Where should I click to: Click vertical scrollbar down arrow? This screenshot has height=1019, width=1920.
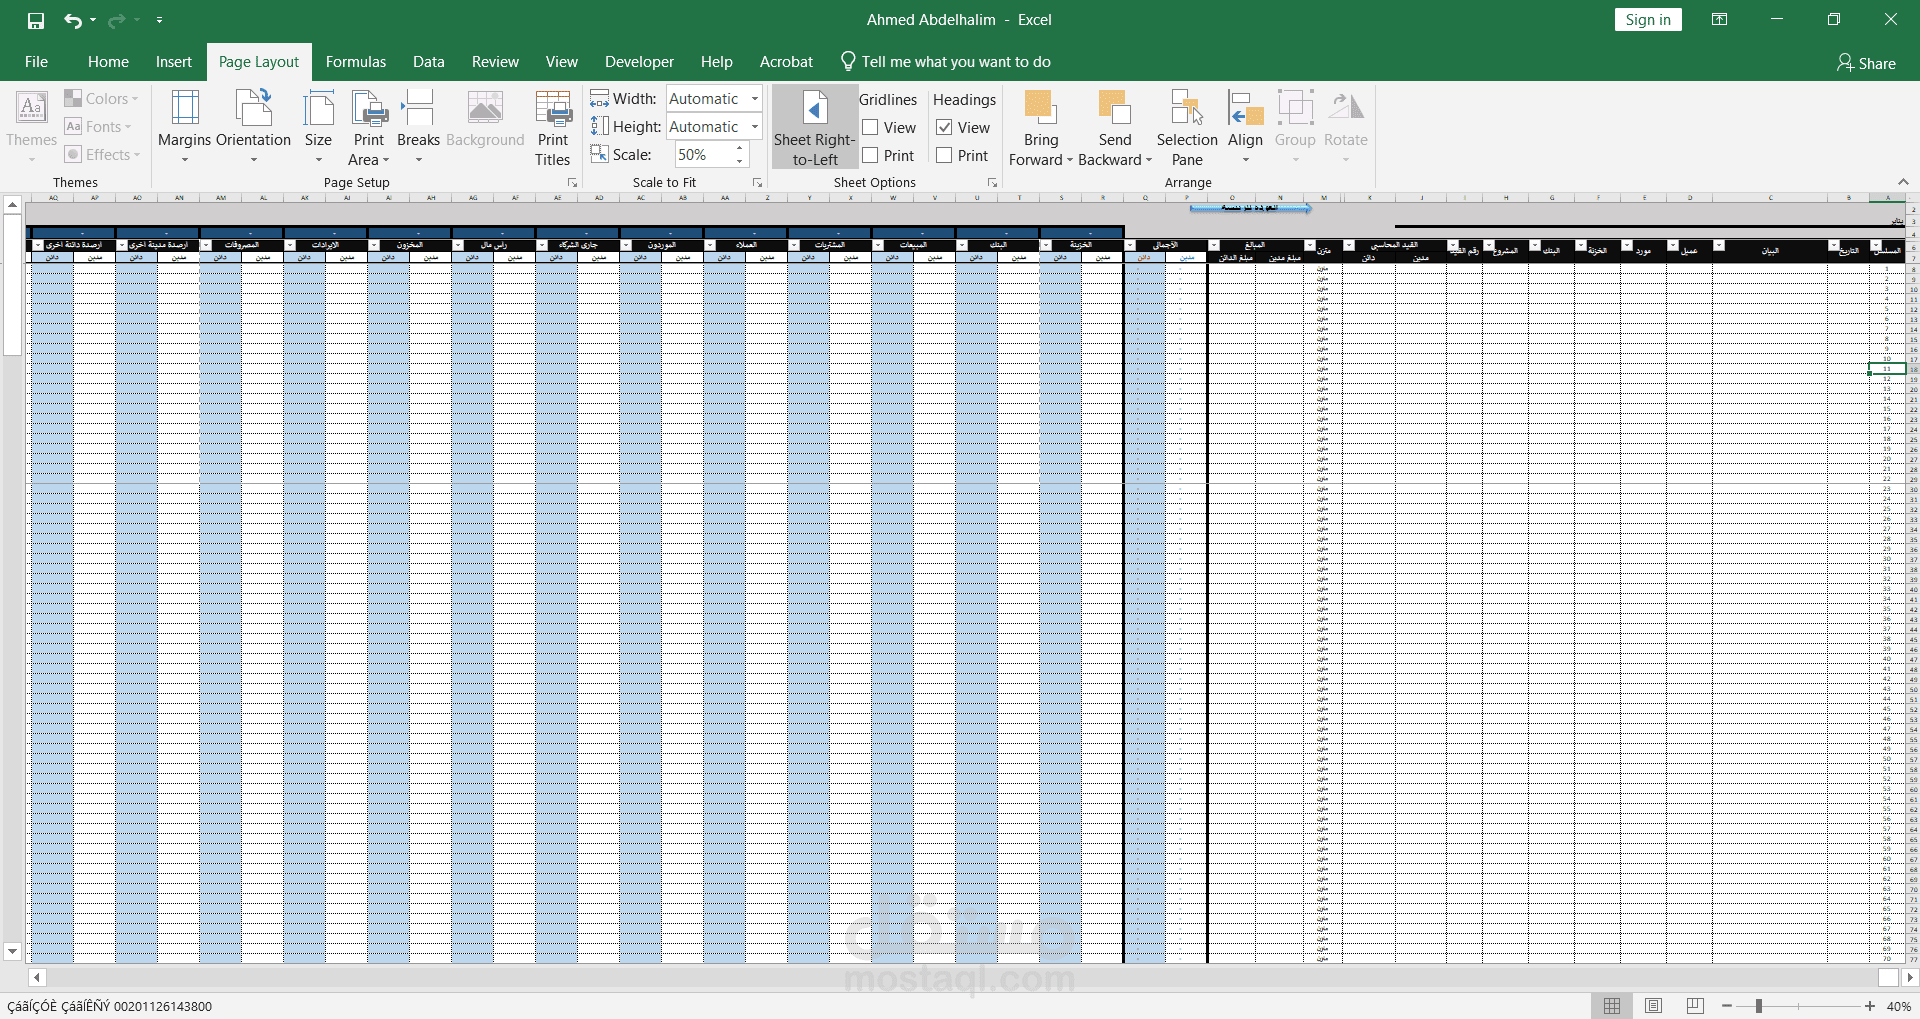tap(12, 951)
